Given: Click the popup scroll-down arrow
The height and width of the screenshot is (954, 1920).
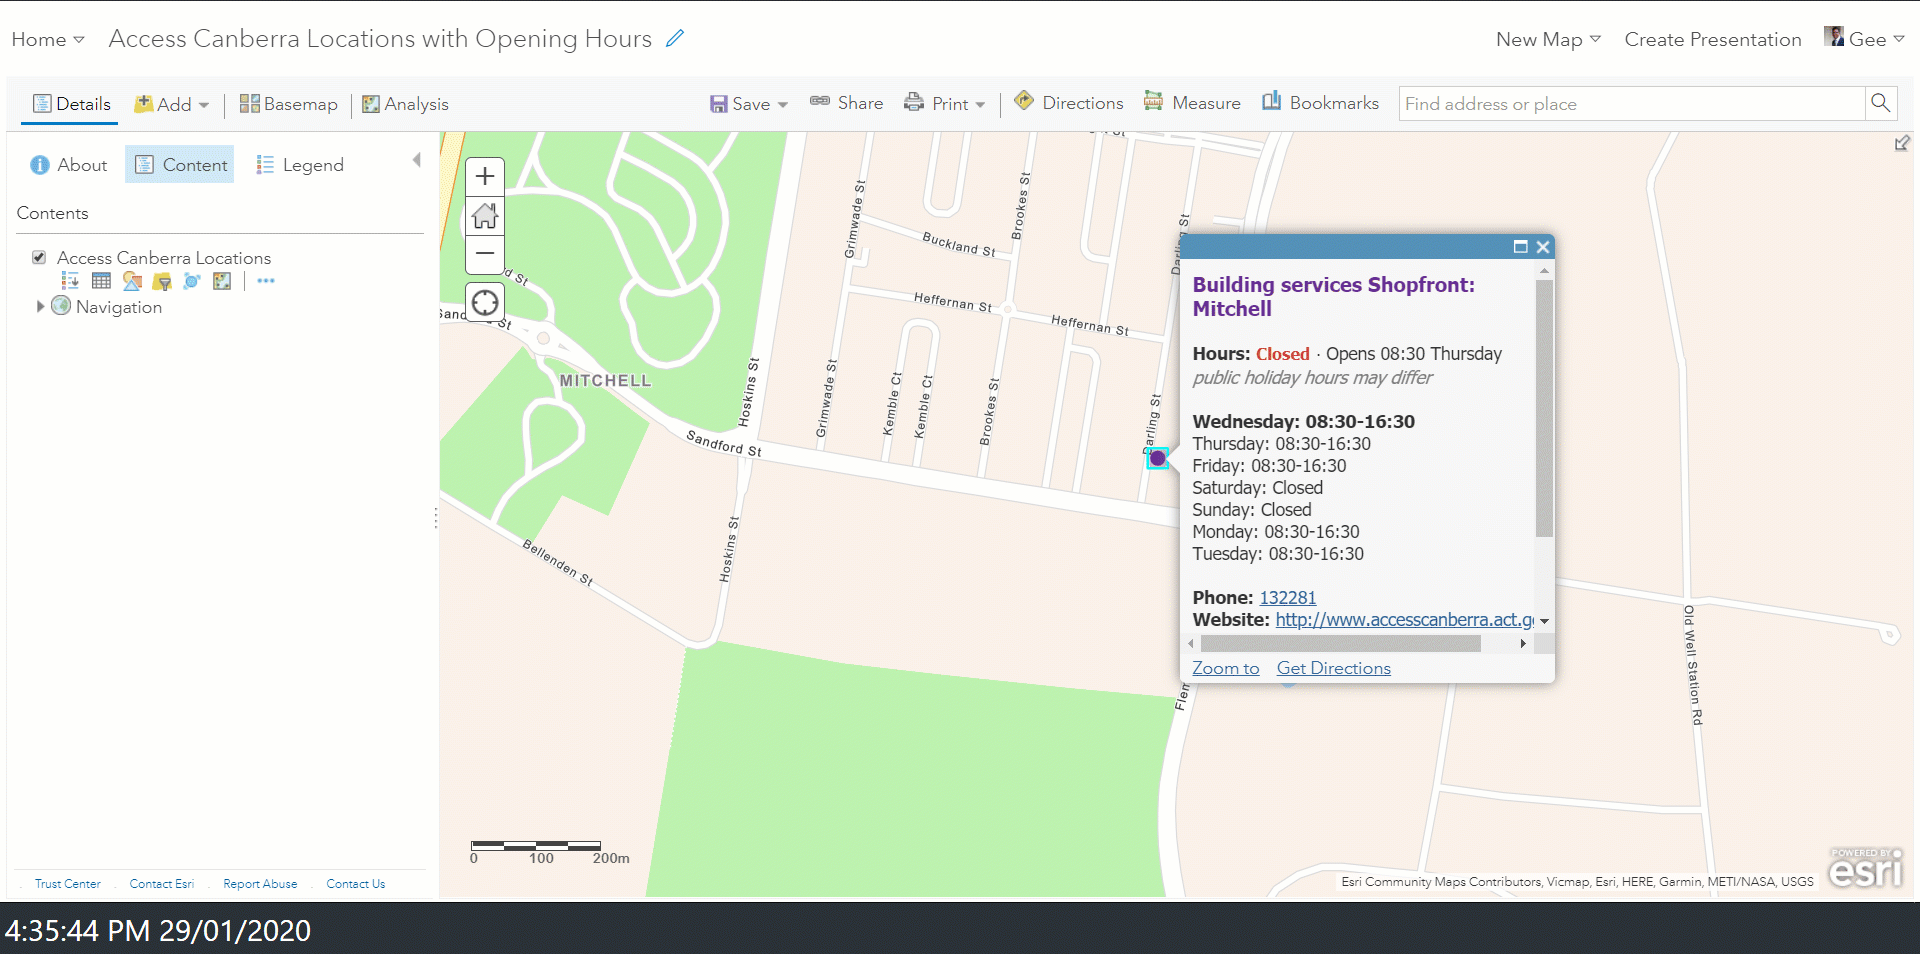Looking at the screenshot, I should (1544, 621).
